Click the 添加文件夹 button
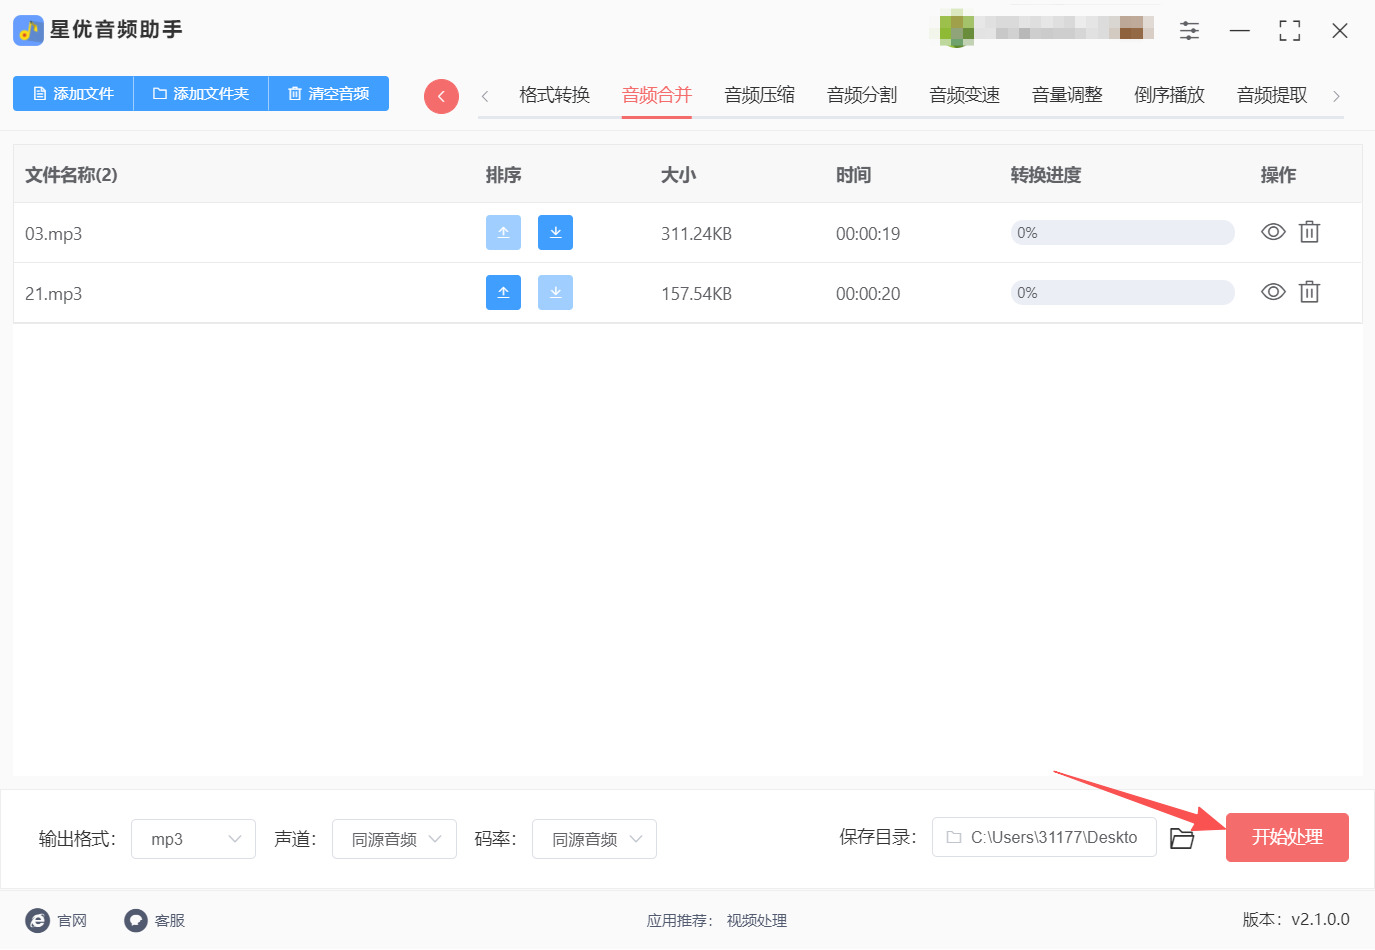The width and height of the screenshot is (1375, 950). click(x=201, y=94)
